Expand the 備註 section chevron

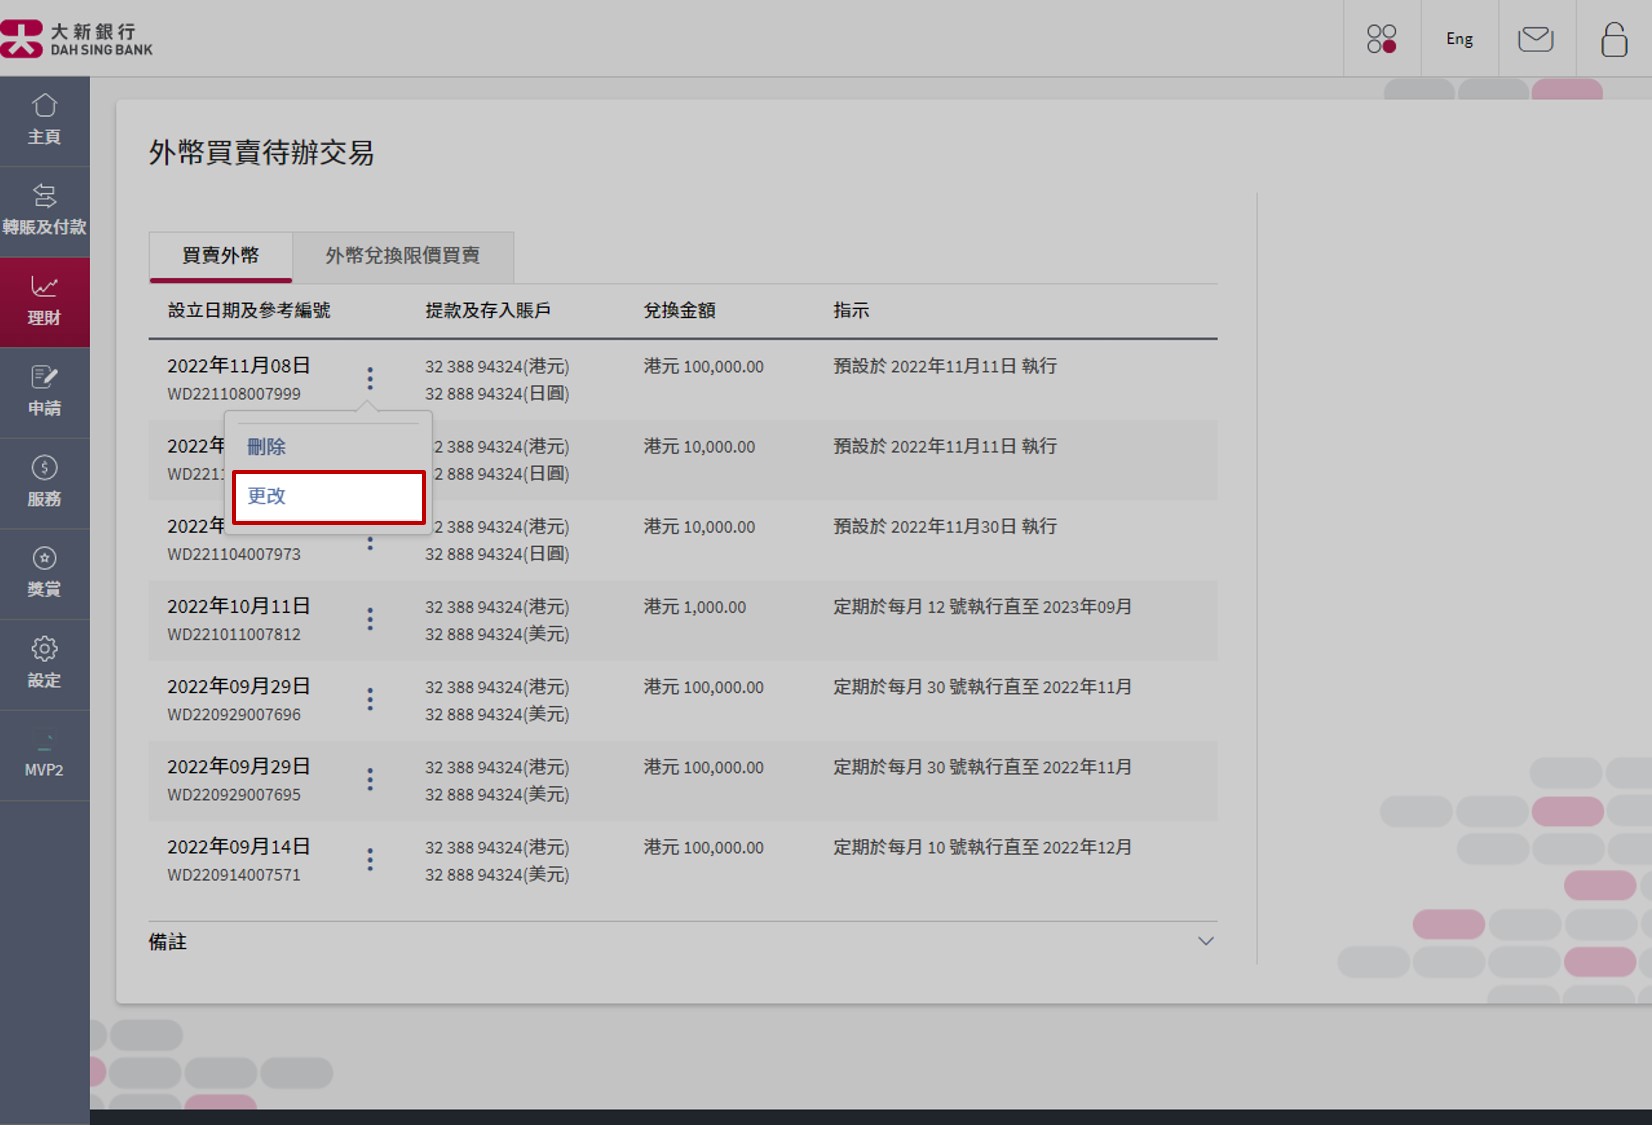(x=1205, y=941)
